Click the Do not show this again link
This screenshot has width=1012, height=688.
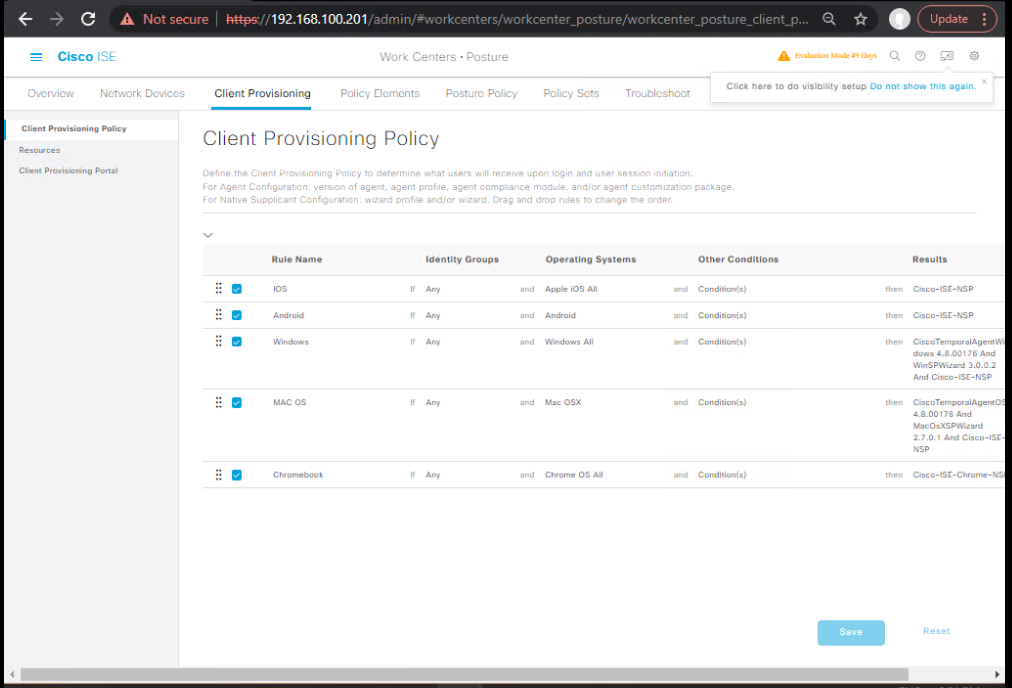click(923, 86)
